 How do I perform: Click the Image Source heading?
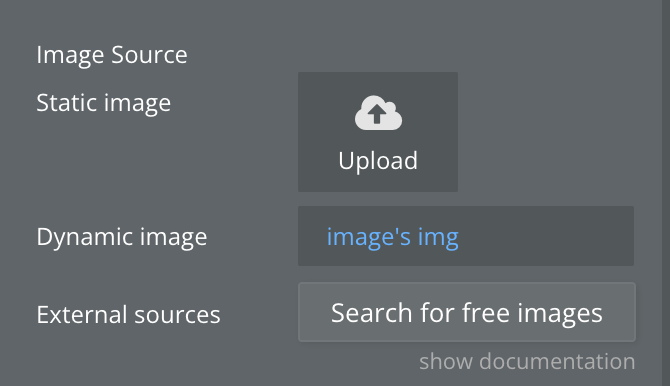coord(112,55)
